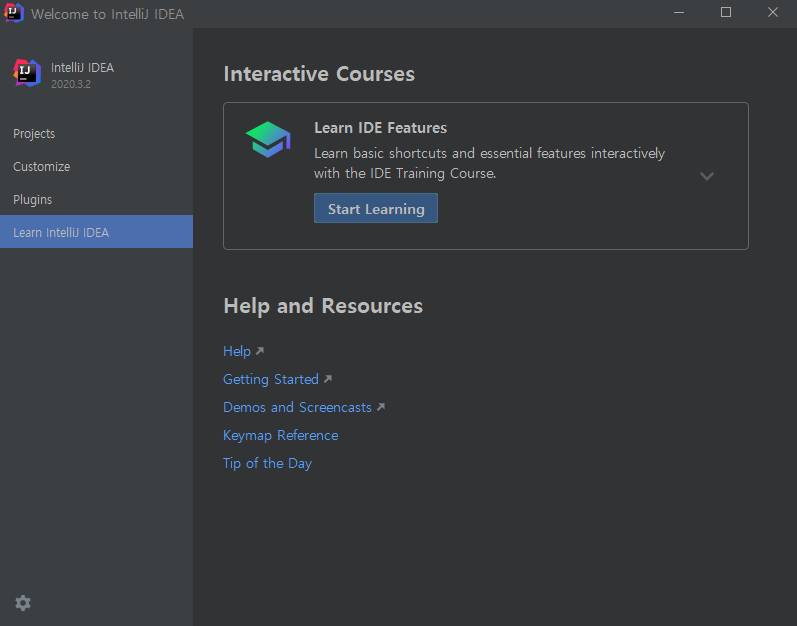The height and width of the screenshot is (626, 797).
Task: Click the Help and Resources heading
Action: 323,306
